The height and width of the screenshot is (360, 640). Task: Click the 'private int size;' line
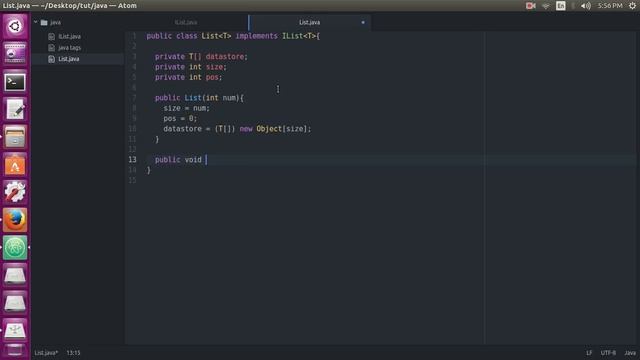191,67
